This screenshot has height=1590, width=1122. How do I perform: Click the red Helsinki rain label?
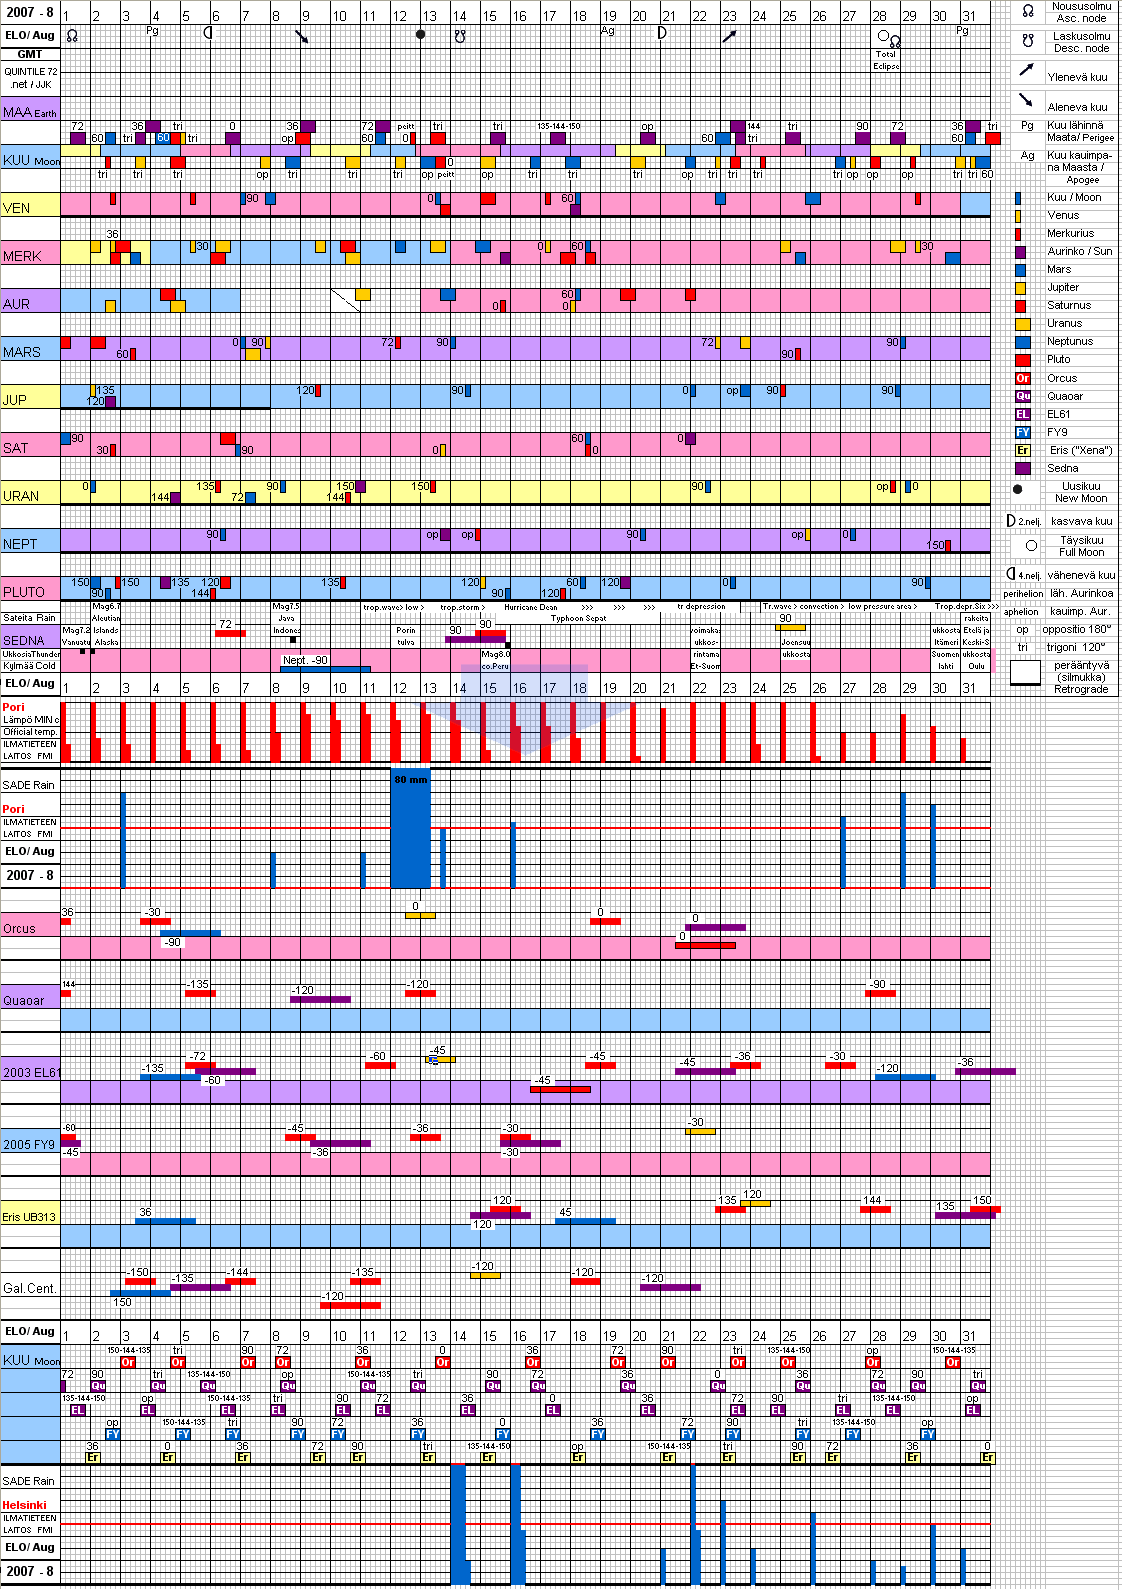click(24, 1505)
